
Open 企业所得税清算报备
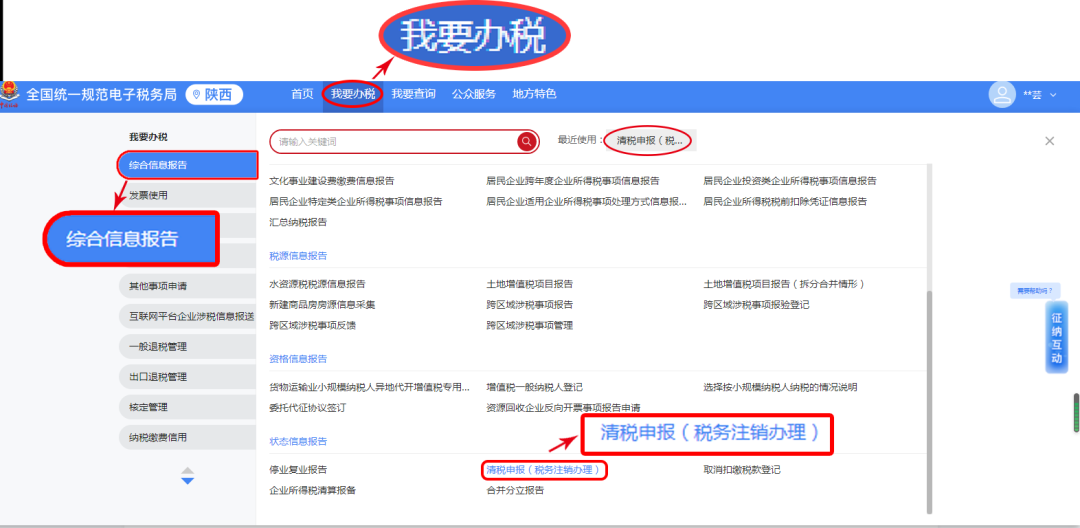click(313, 491)
